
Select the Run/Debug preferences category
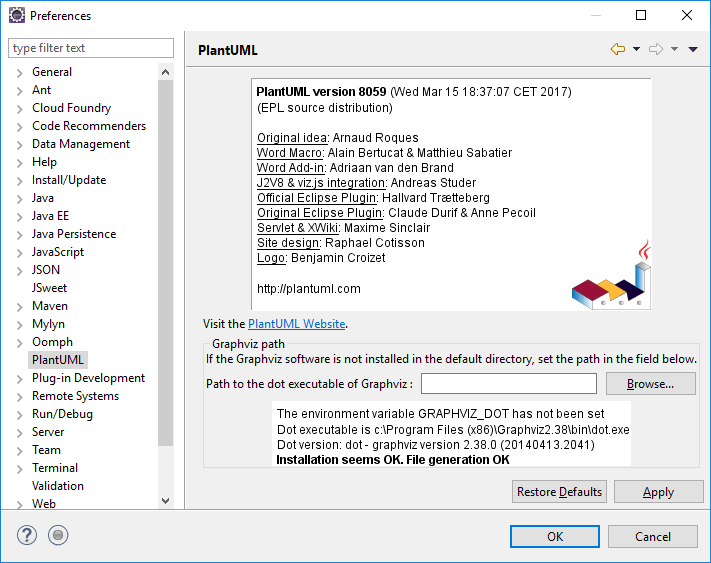(x=62, y=414)
